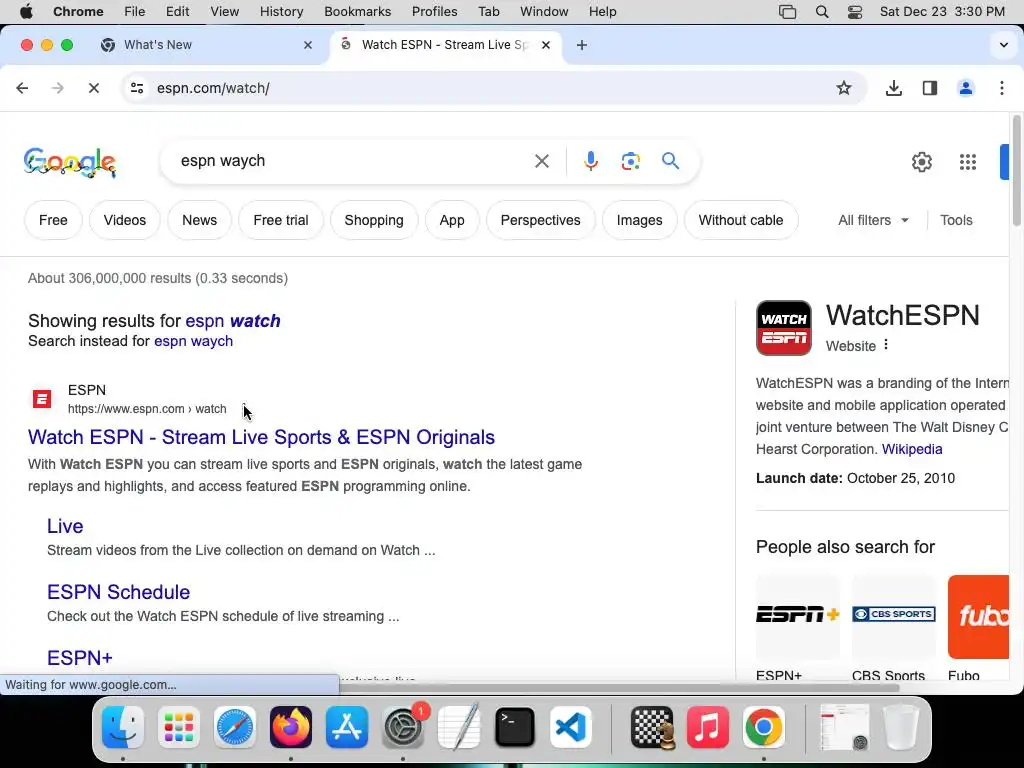Screen dimensions: 1024x768
Task: Click the CBS Sports related search thumbnail
Action: click(893, 616)
